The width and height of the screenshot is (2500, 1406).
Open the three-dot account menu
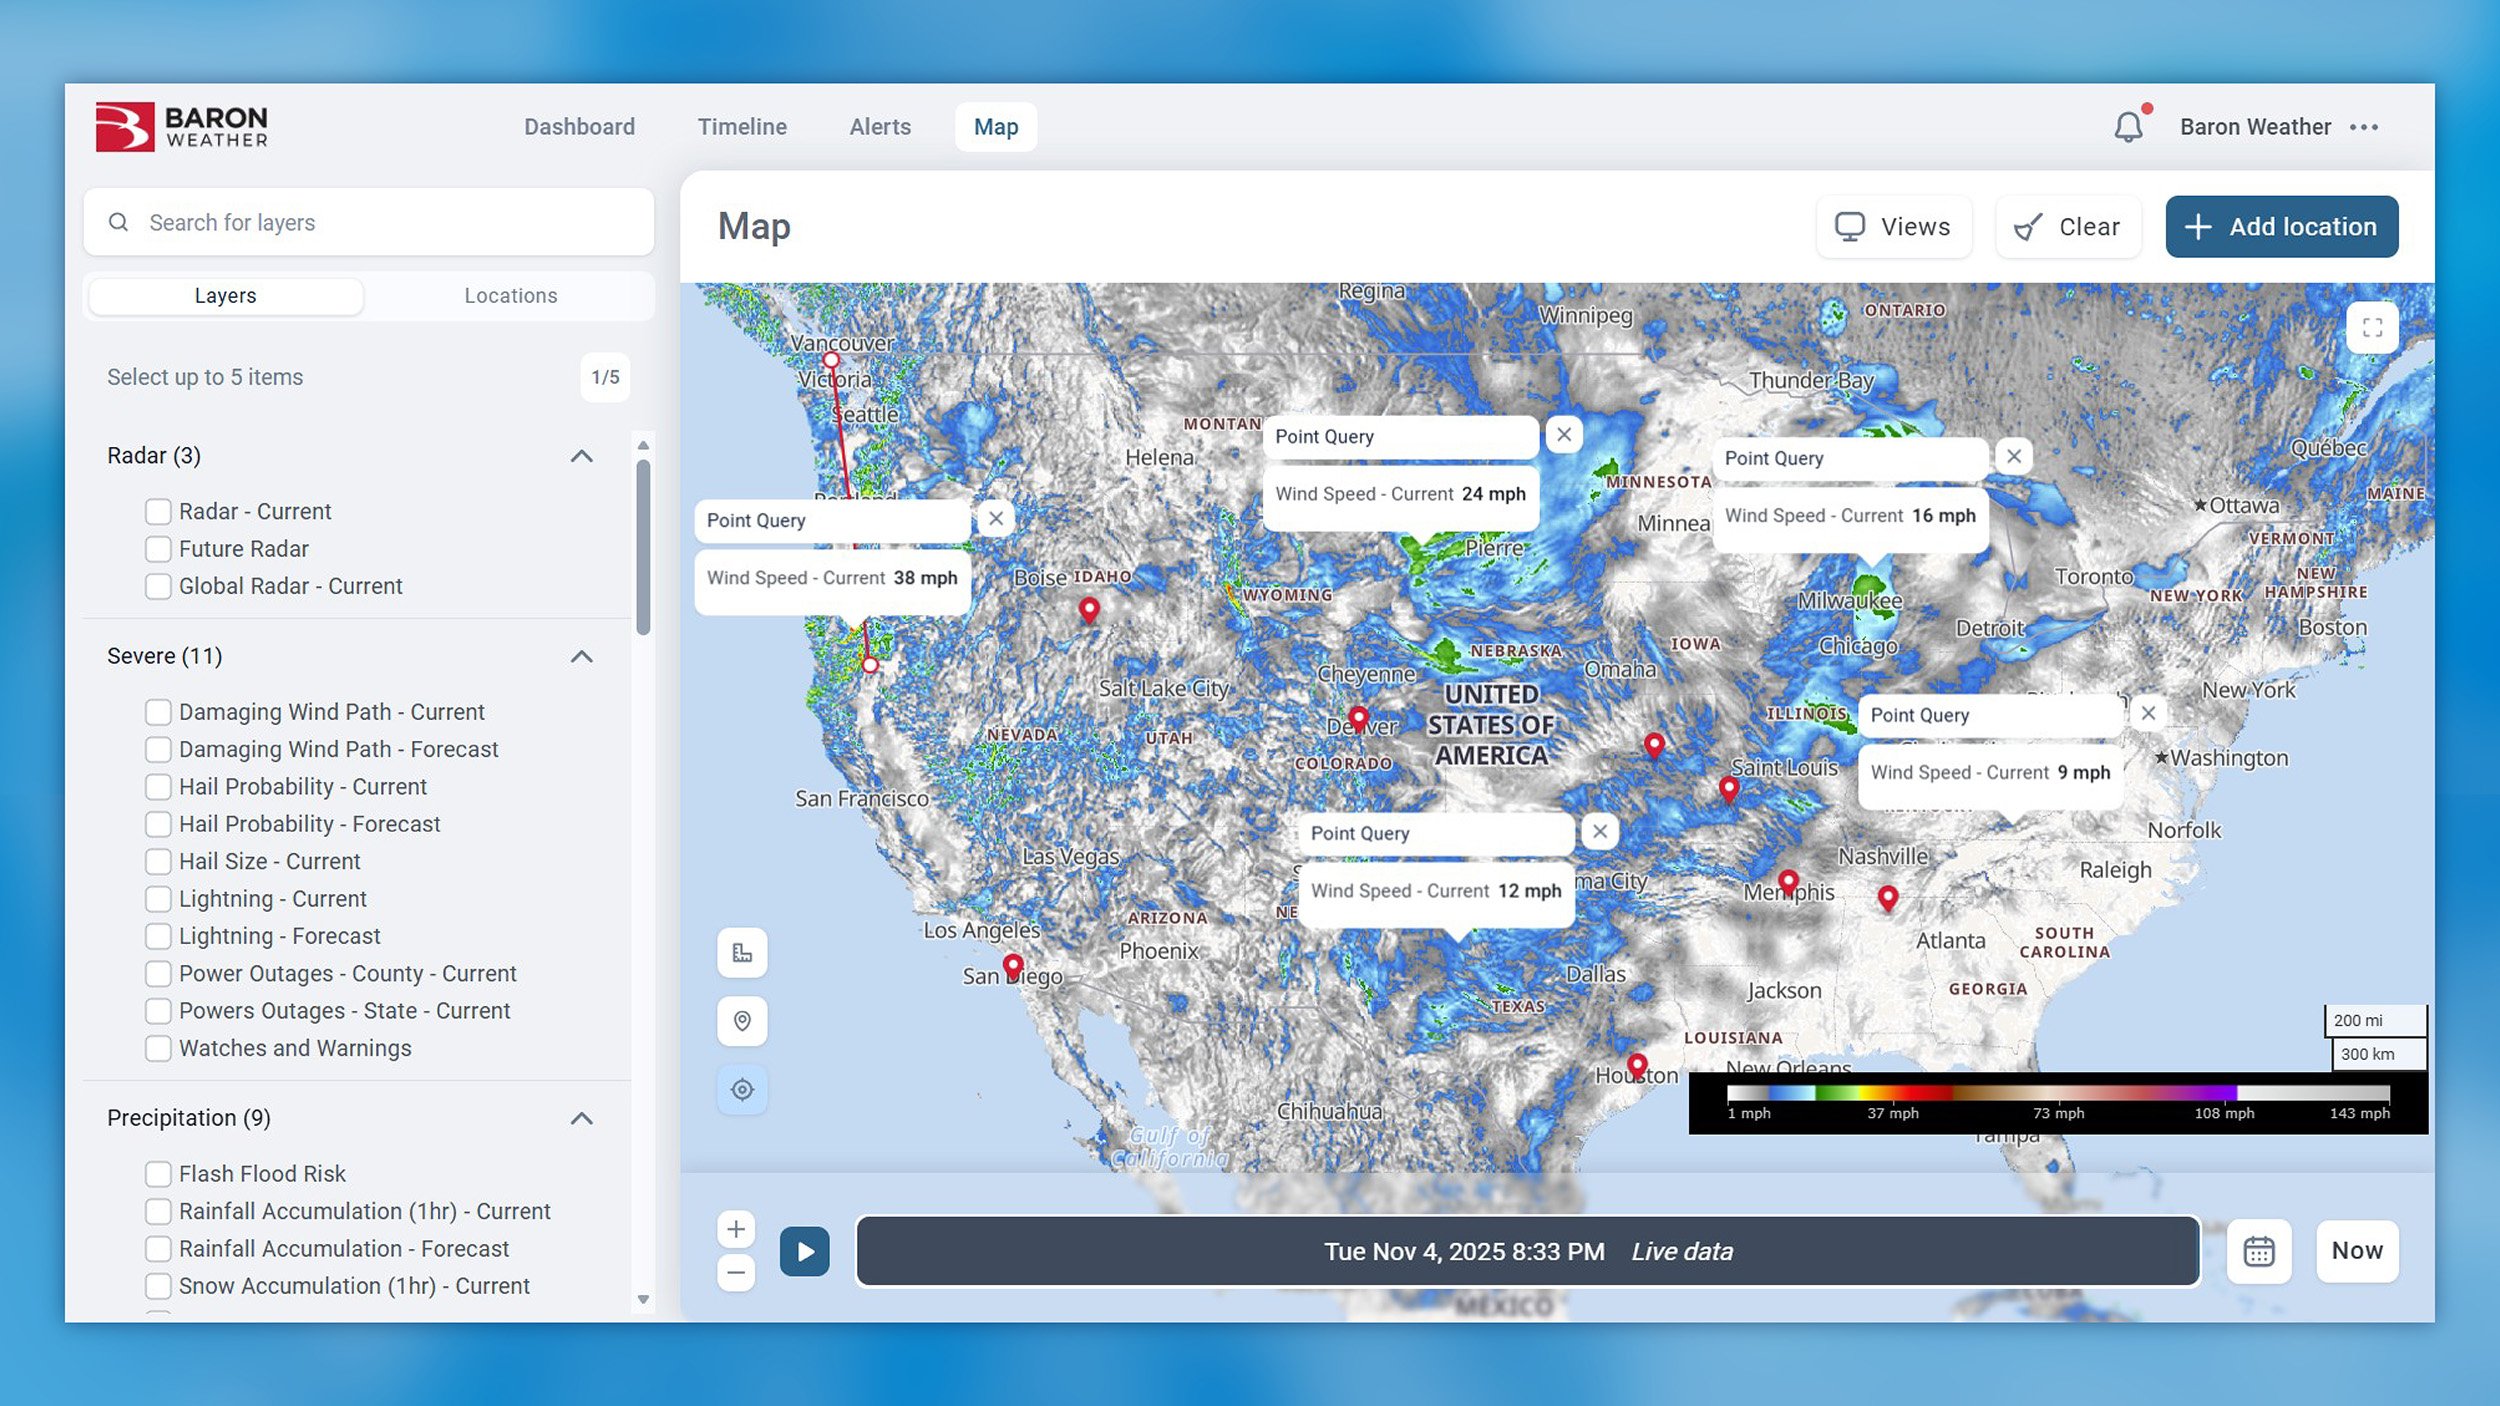(2364, 127)
